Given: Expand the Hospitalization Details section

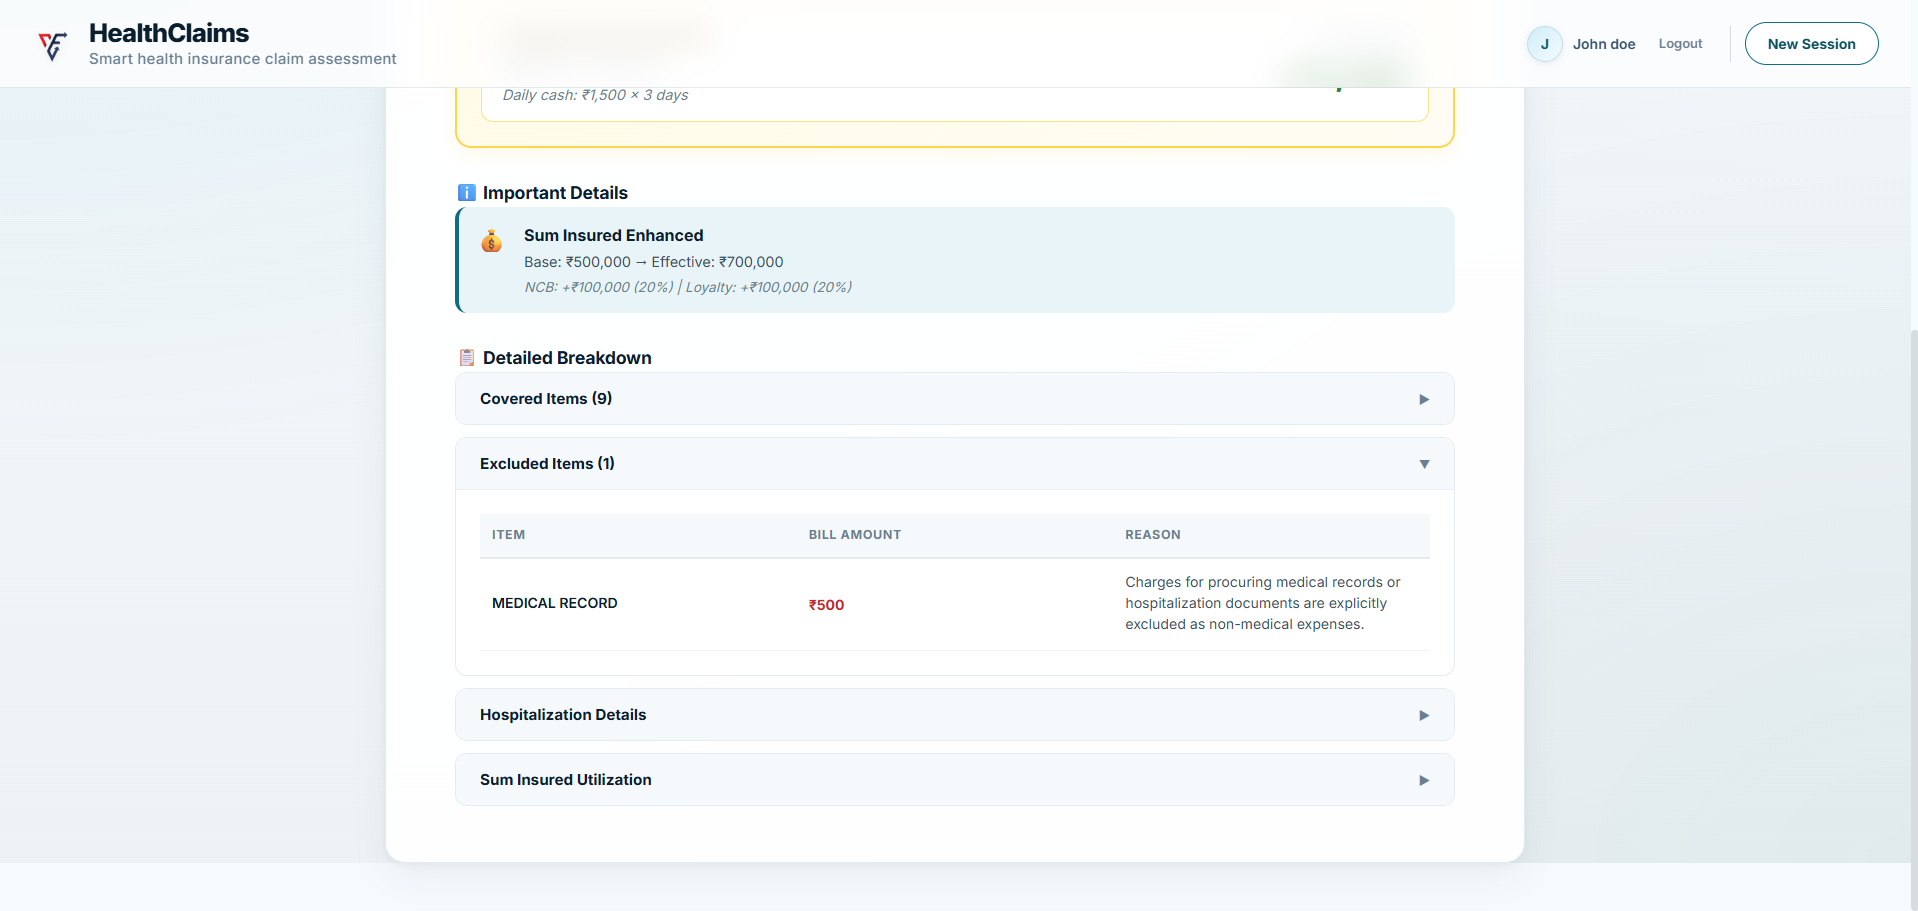Looking at the screenshot, I should click(954, 715).
